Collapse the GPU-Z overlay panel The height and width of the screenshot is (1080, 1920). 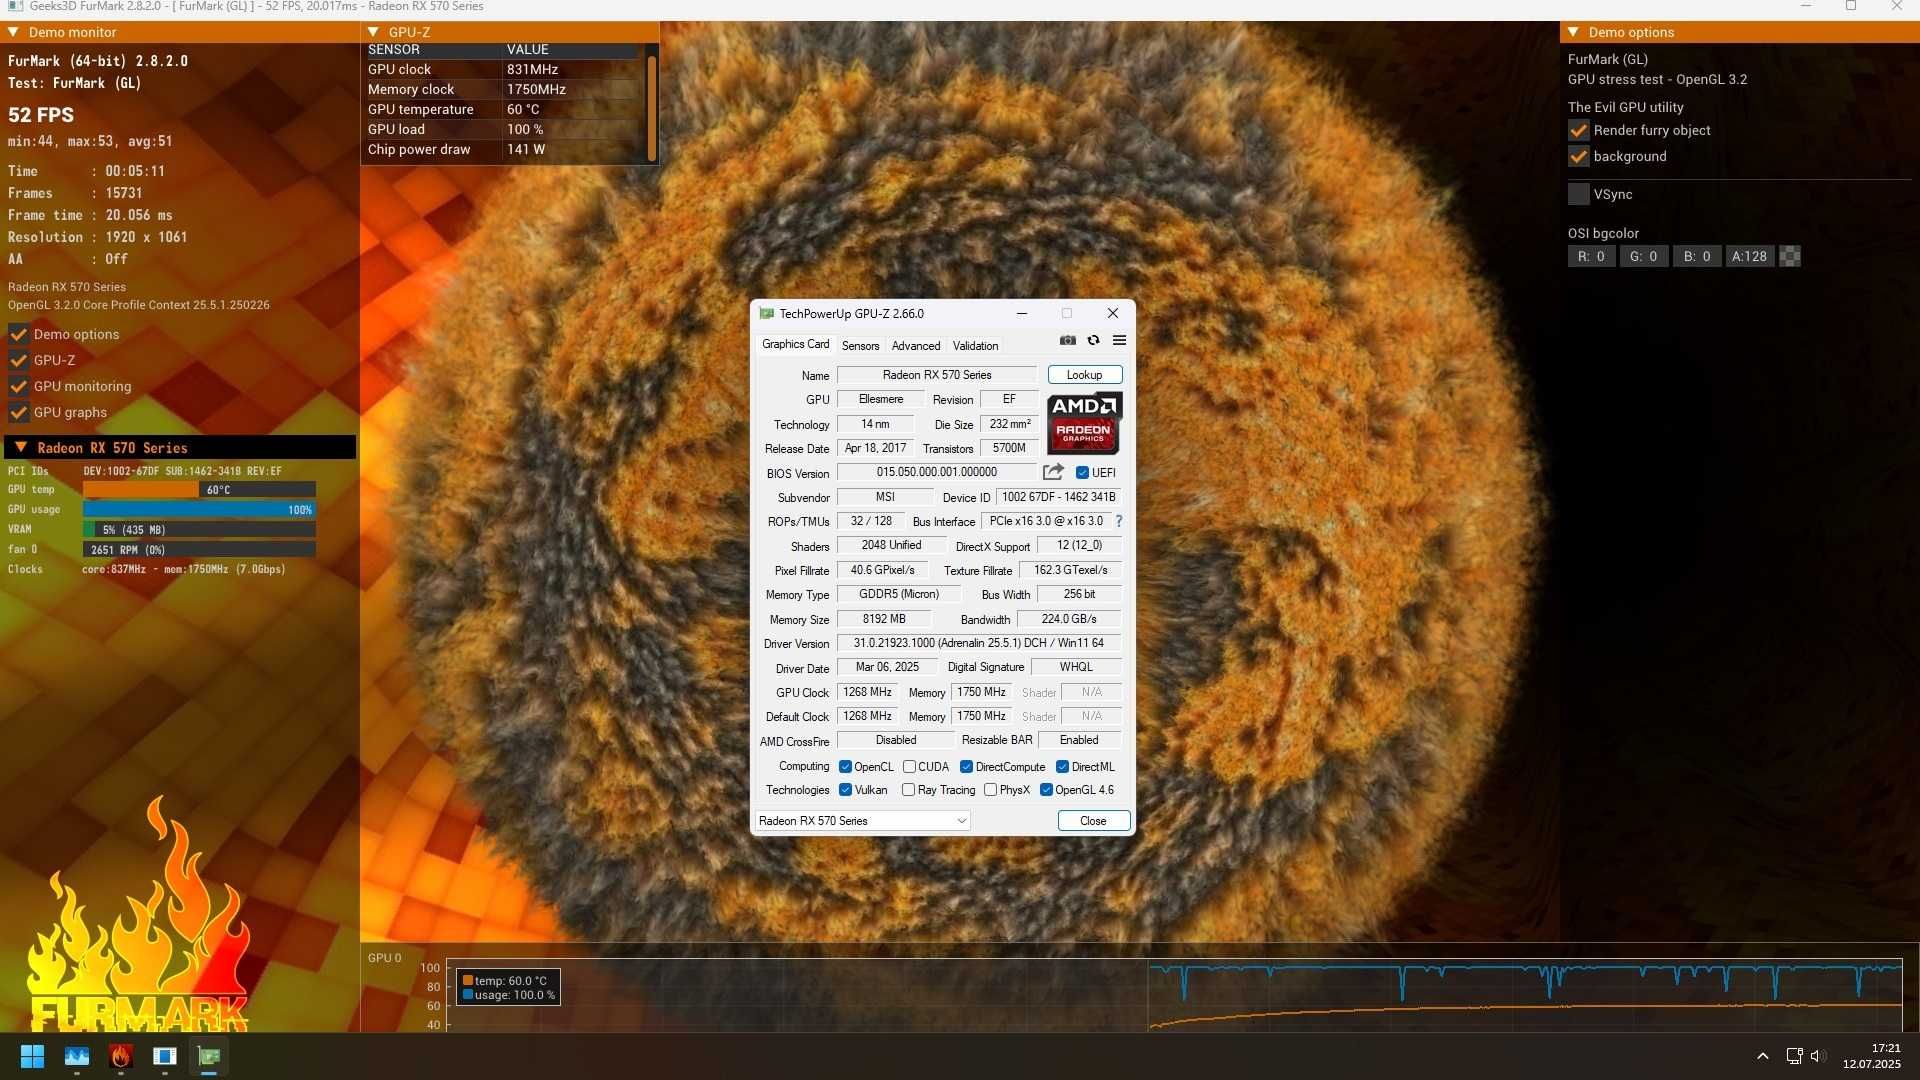pyautogui.click(x=373, y=32)
